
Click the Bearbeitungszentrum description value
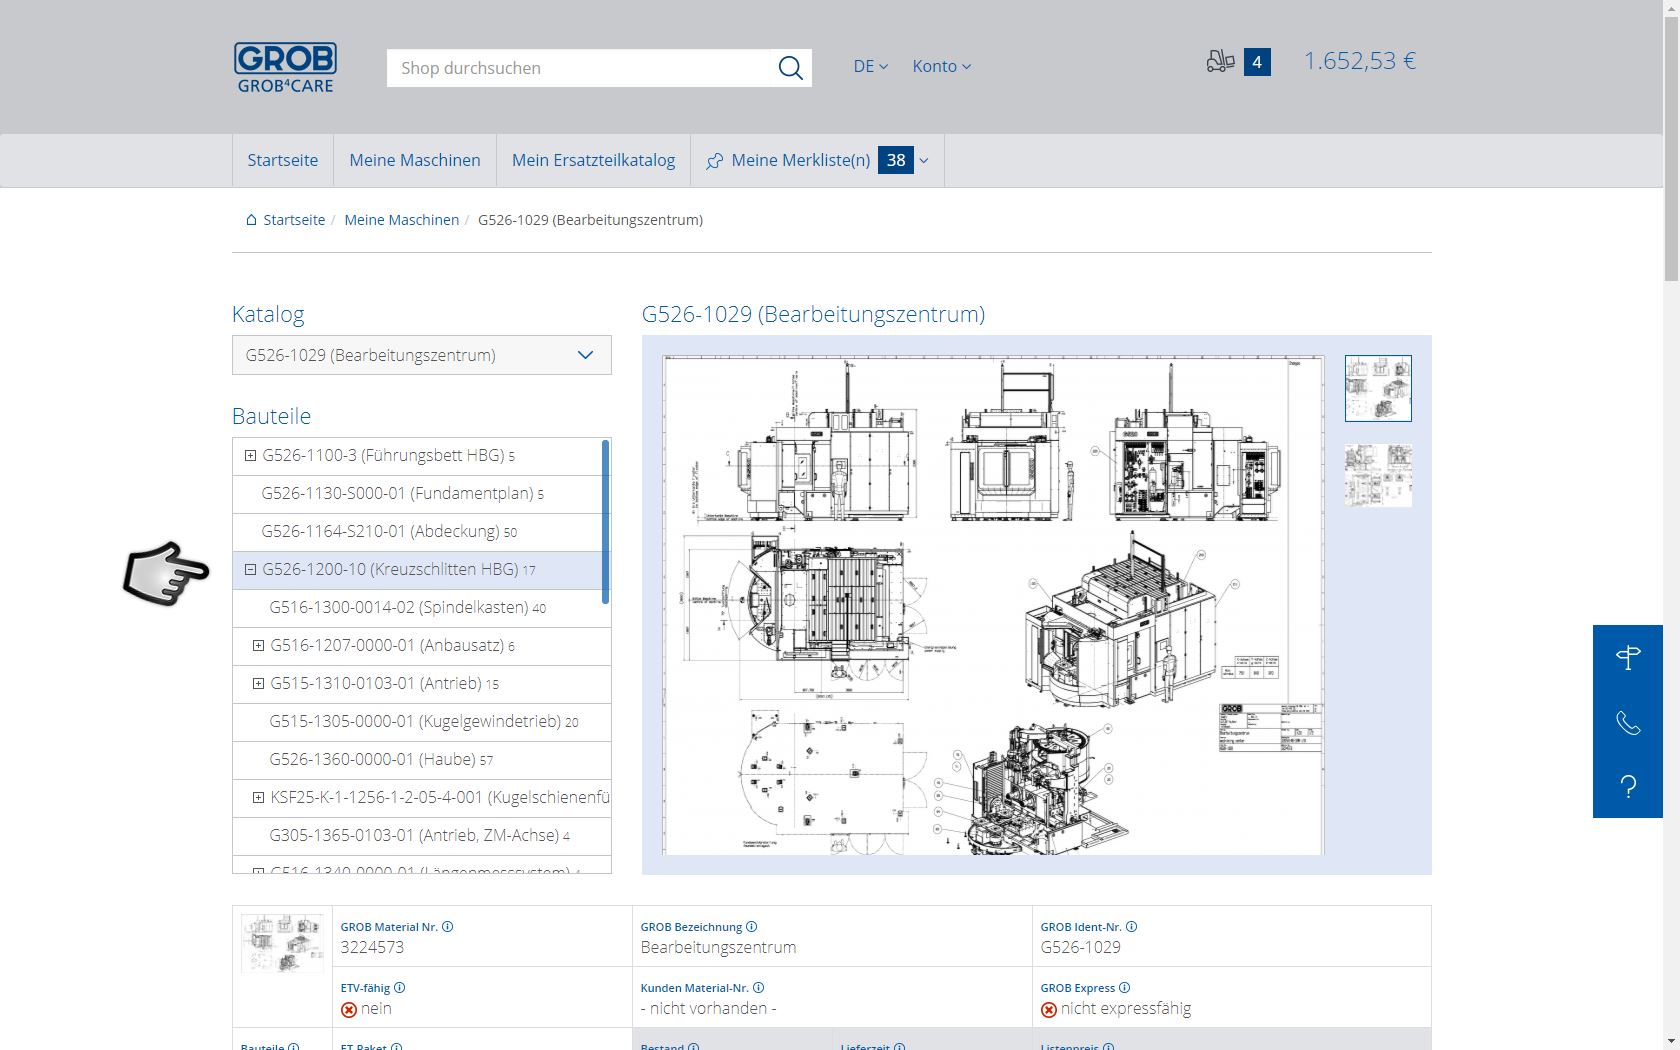coord(718,947)
